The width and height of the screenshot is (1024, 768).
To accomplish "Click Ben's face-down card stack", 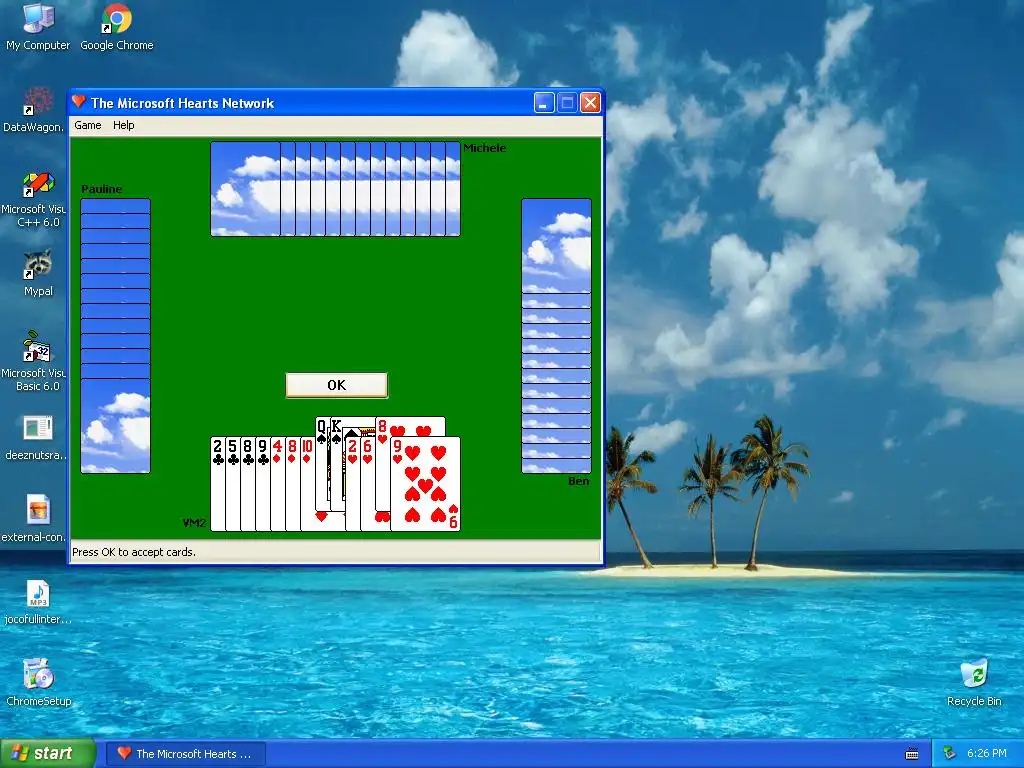I will click(x=556, y=336).
